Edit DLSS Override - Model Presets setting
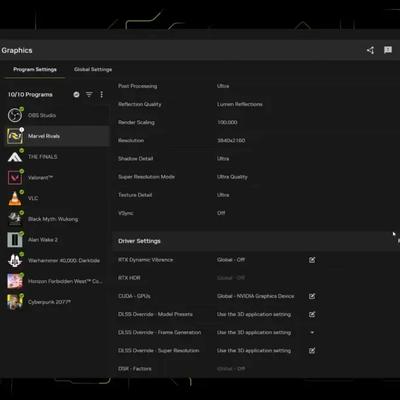Viewport: 400px width, 400px height. (312, 314)
